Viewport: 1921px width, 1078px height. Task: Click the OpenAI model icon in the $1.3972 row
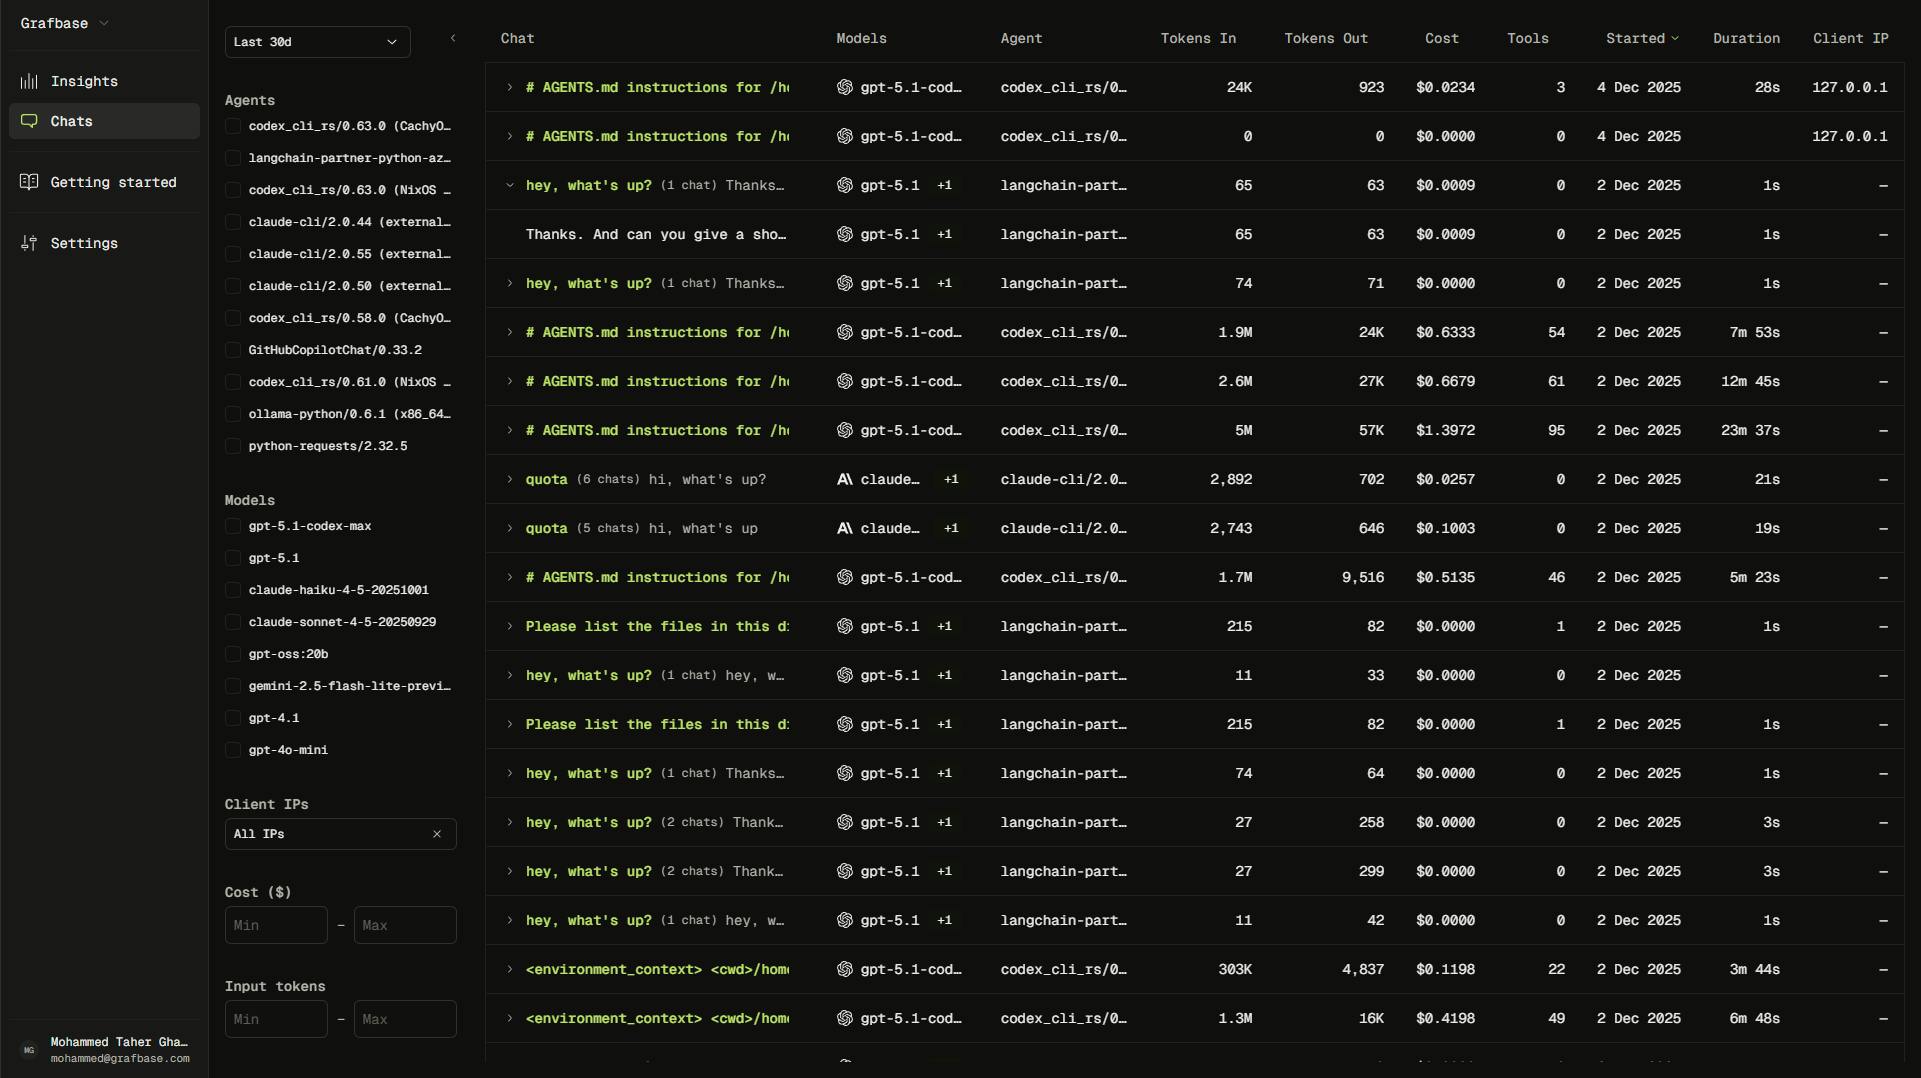pyautogui.click(x=845, y=430)
